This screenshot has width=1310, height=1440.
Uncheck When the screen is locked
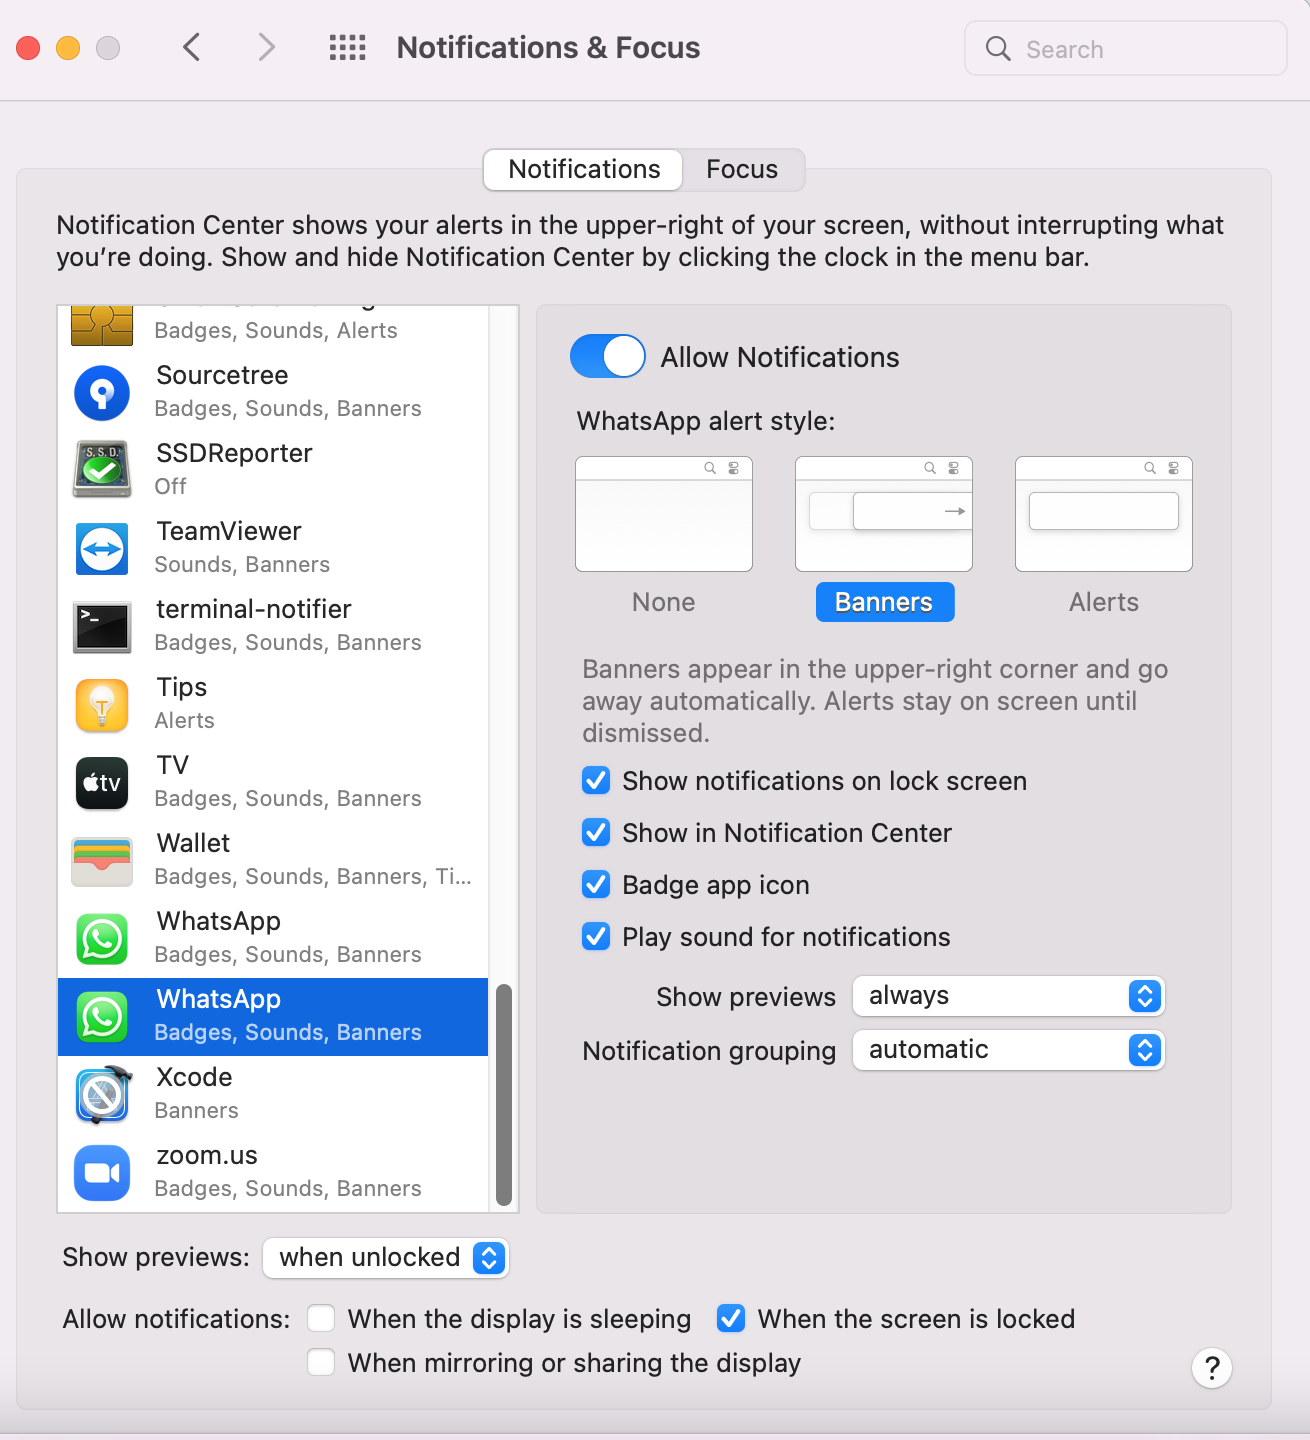(731, 1318)
